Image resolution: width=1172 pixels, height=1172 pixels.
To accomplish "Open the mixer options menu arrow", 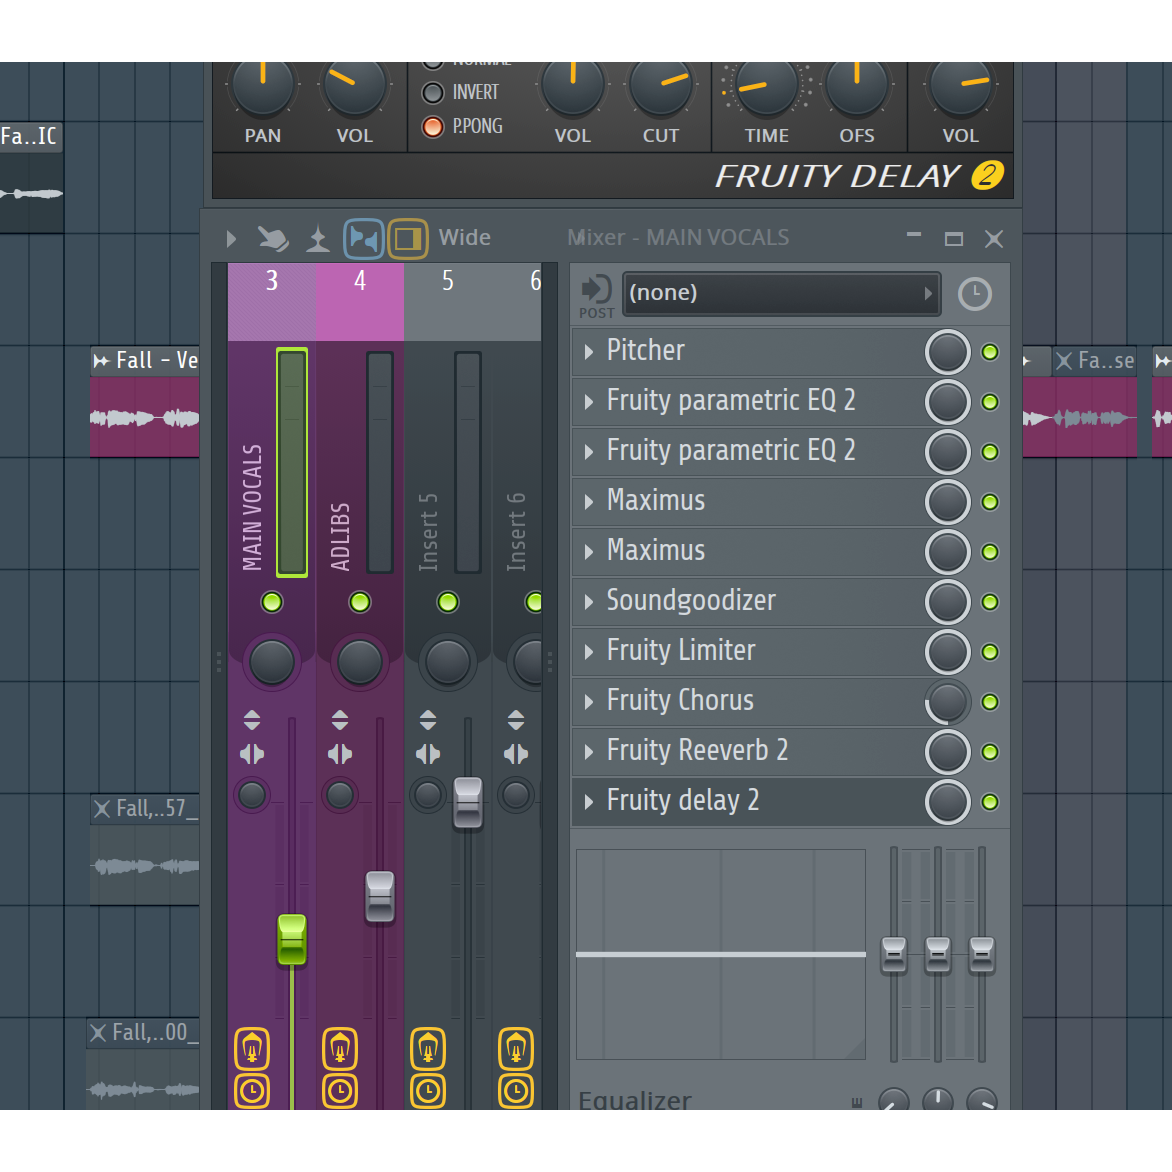I will pos(232,239).
